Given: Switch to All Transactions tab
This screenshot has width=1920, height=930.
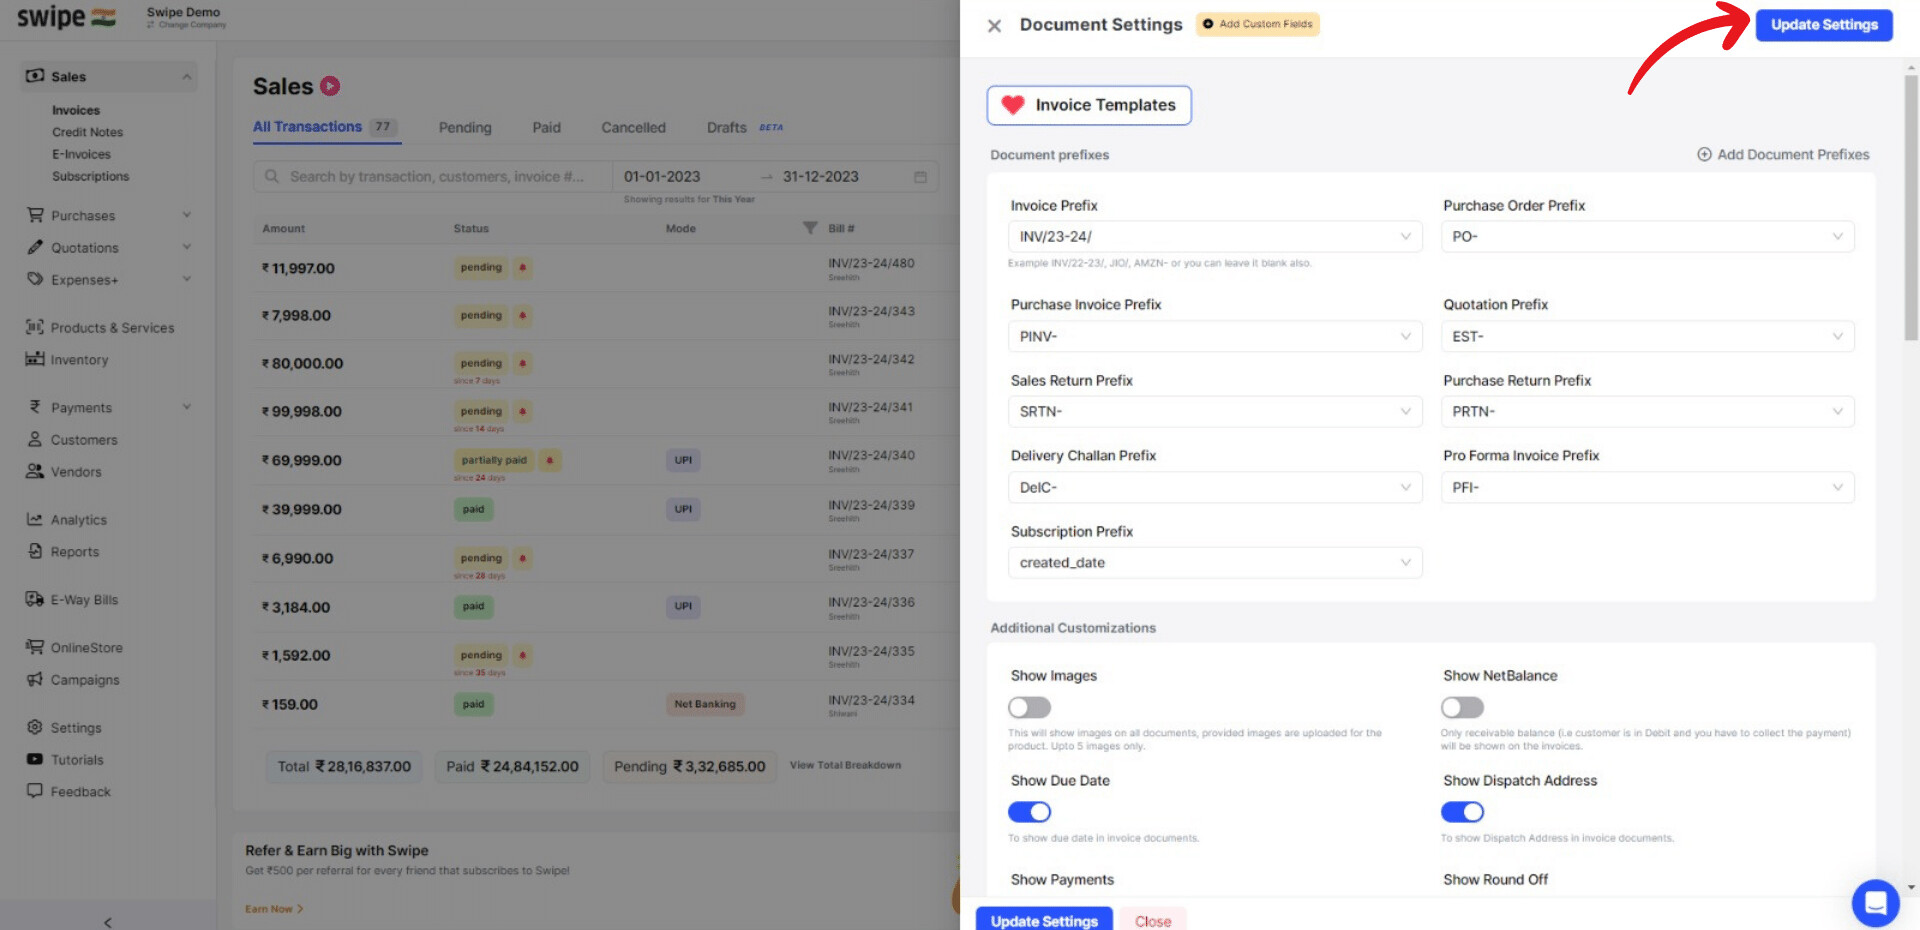Looking at the screenshot, I should pos(326,127).
